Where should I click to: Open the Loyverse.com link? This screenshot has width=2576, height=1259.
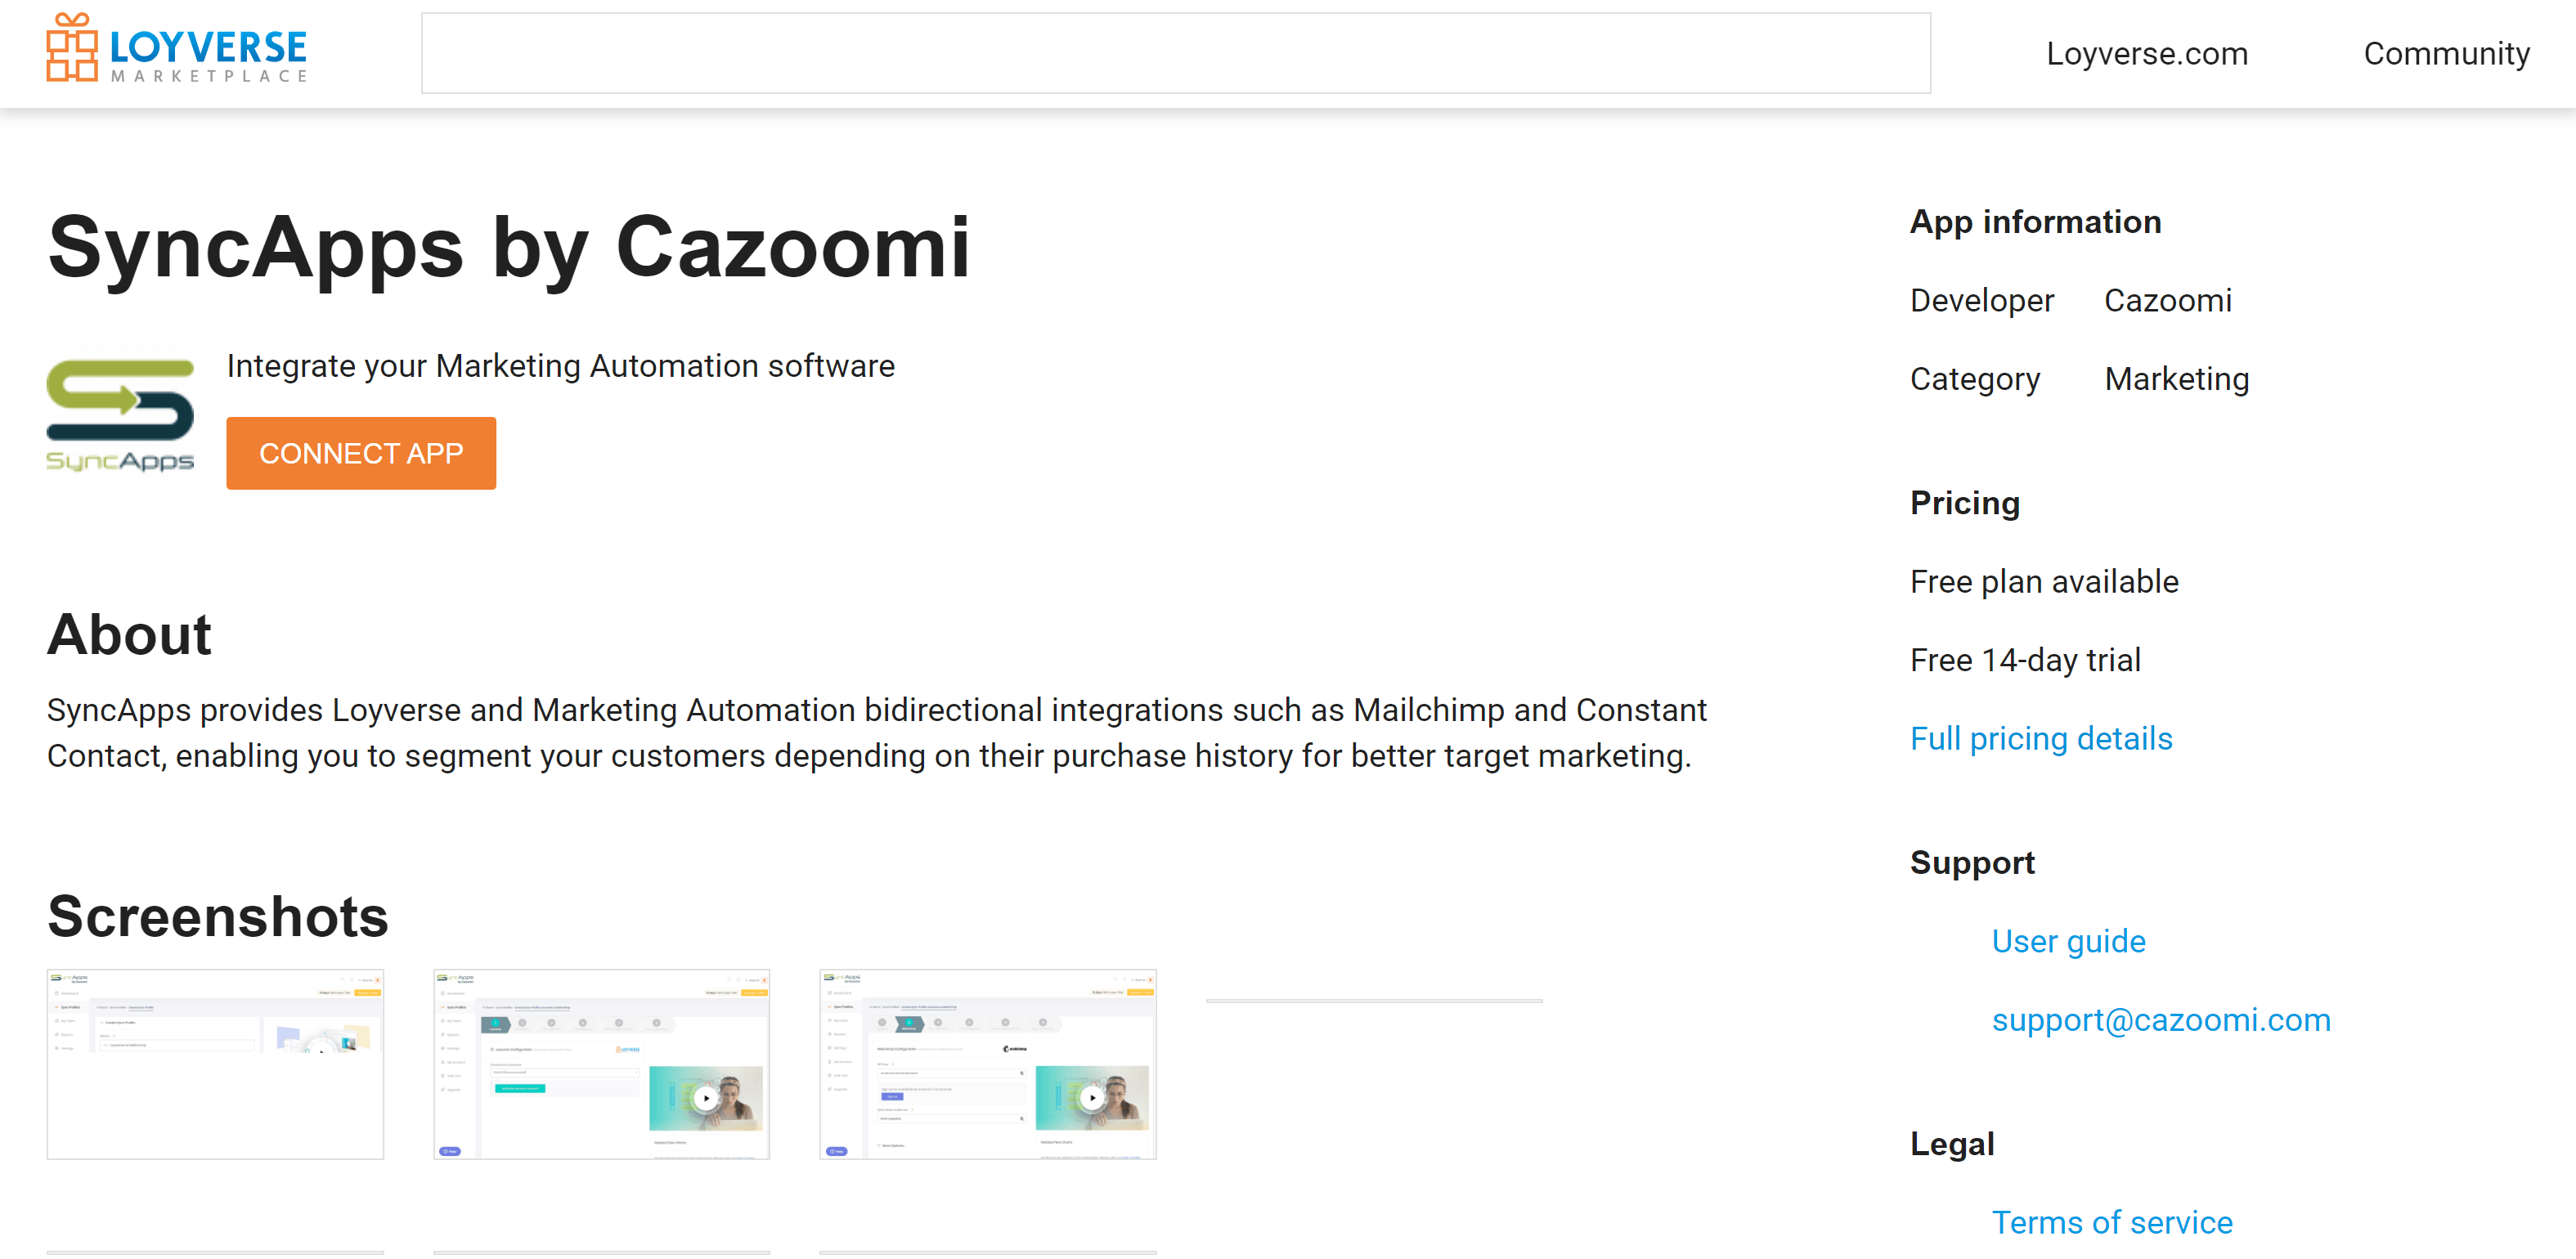click(x=2146, y=53)
